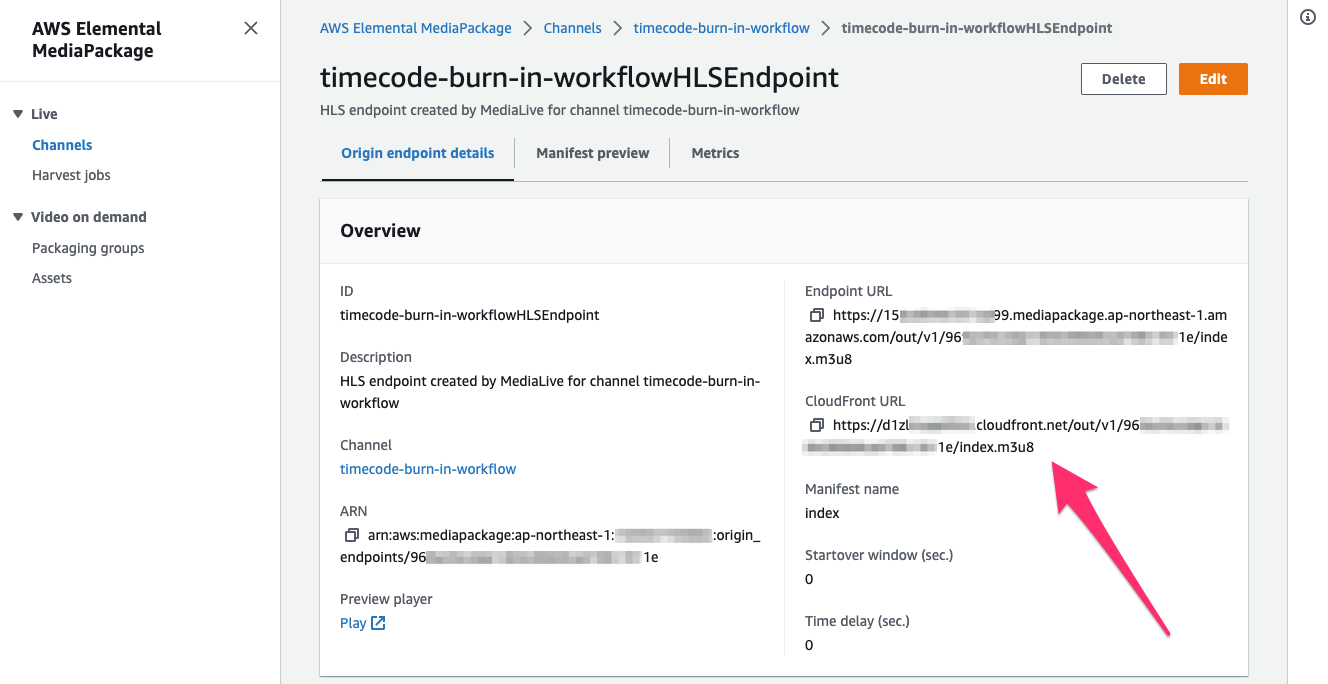Click the Delete button
Viewport: 1328px width, 684px height.
(x=1124, y=79)
